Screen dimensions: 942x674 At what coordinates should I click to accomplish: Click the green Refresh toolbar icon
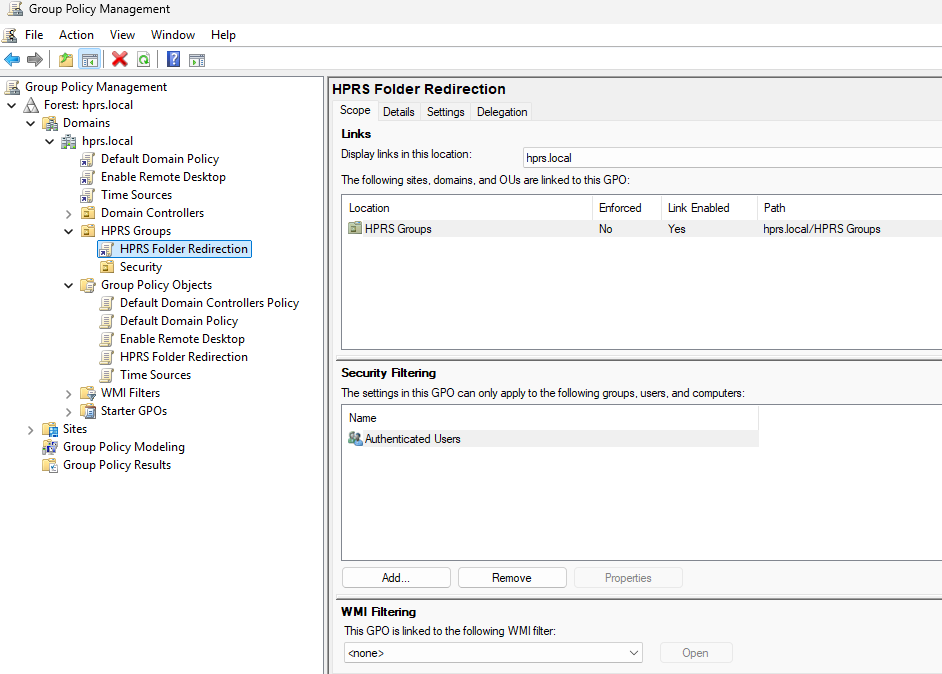(144, 59)
